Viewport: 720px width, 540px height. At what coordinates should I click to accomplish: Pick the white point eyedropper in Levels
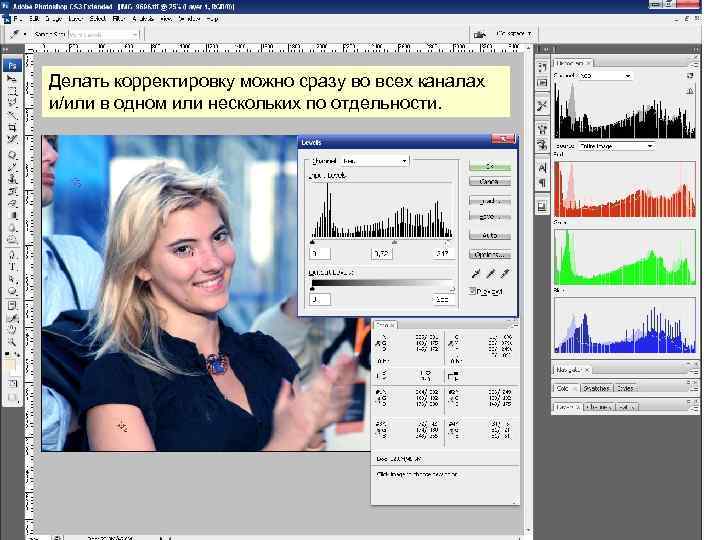[505, 274]
